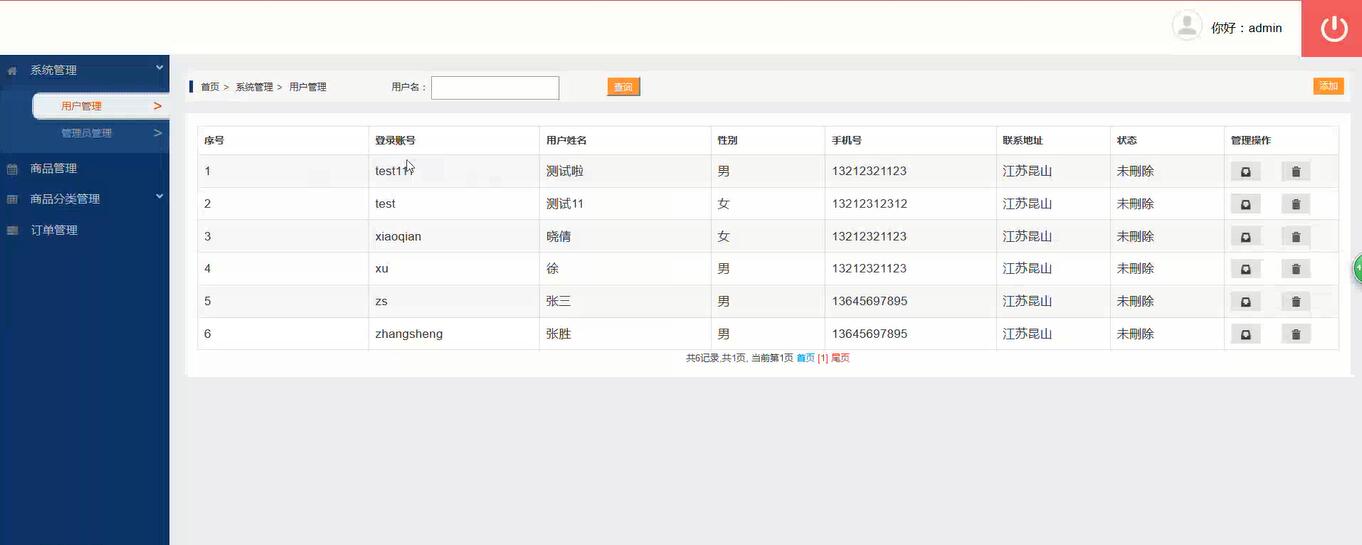Click user name cell 测试啦

tap(564, 172)
